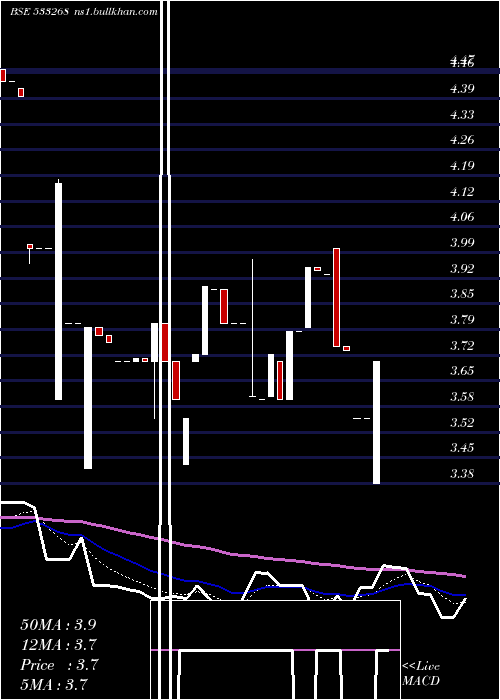500x700 pixels.
Task: Click the 50MA : 3.9 readout
Action: 58,625
